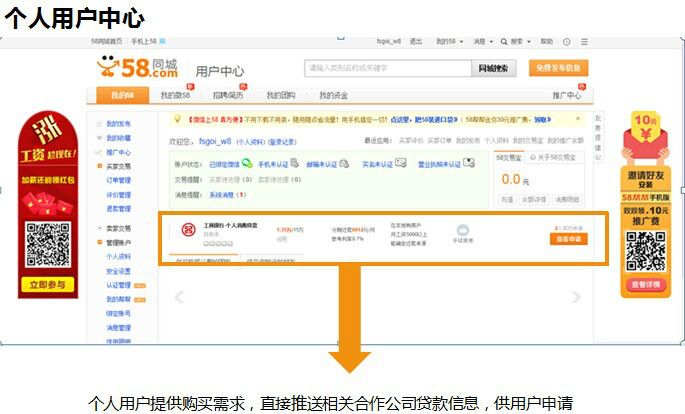
Task: Click the 我的发布 sidebar pencil icon
Action: 99,124
